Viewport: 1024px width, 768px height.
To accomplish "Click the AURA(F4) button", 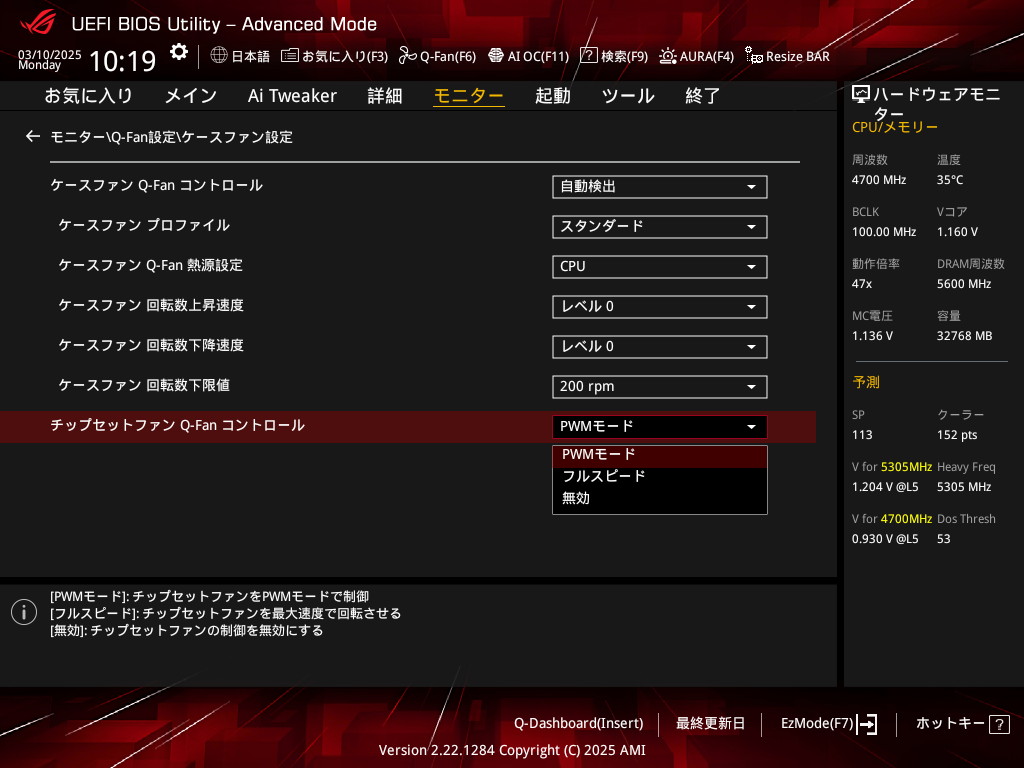I will 696,56.
